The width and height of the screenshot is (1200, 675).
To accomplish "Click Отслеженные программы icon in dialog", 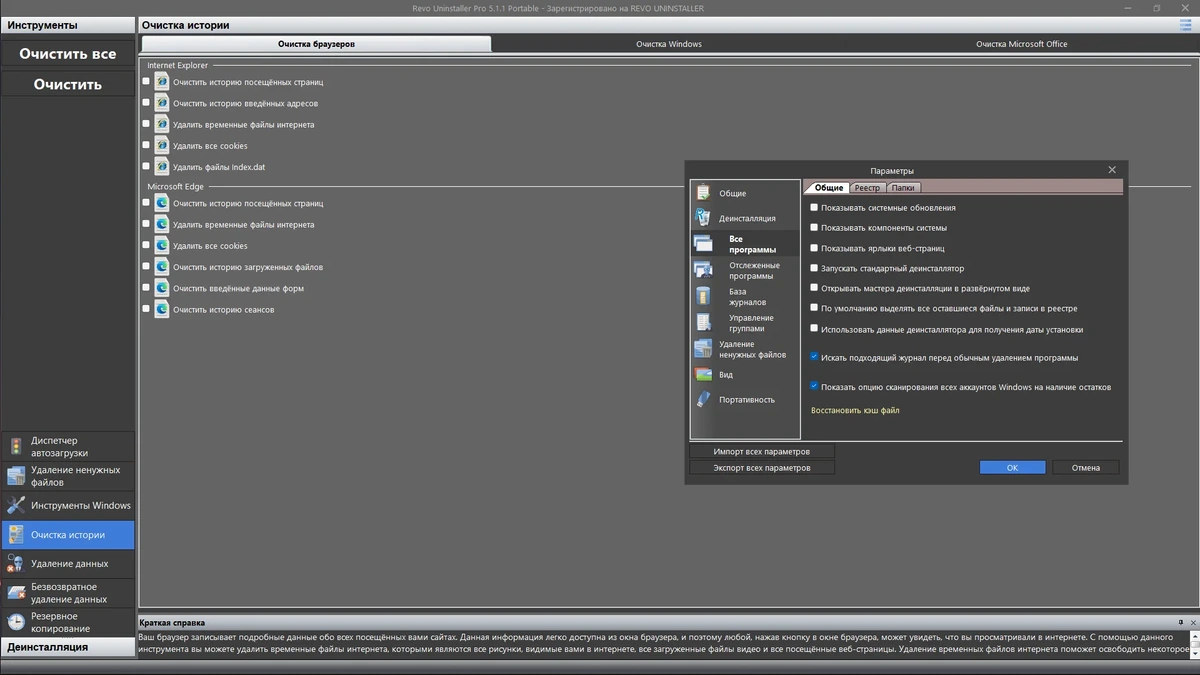I will [x=703, y=270].
